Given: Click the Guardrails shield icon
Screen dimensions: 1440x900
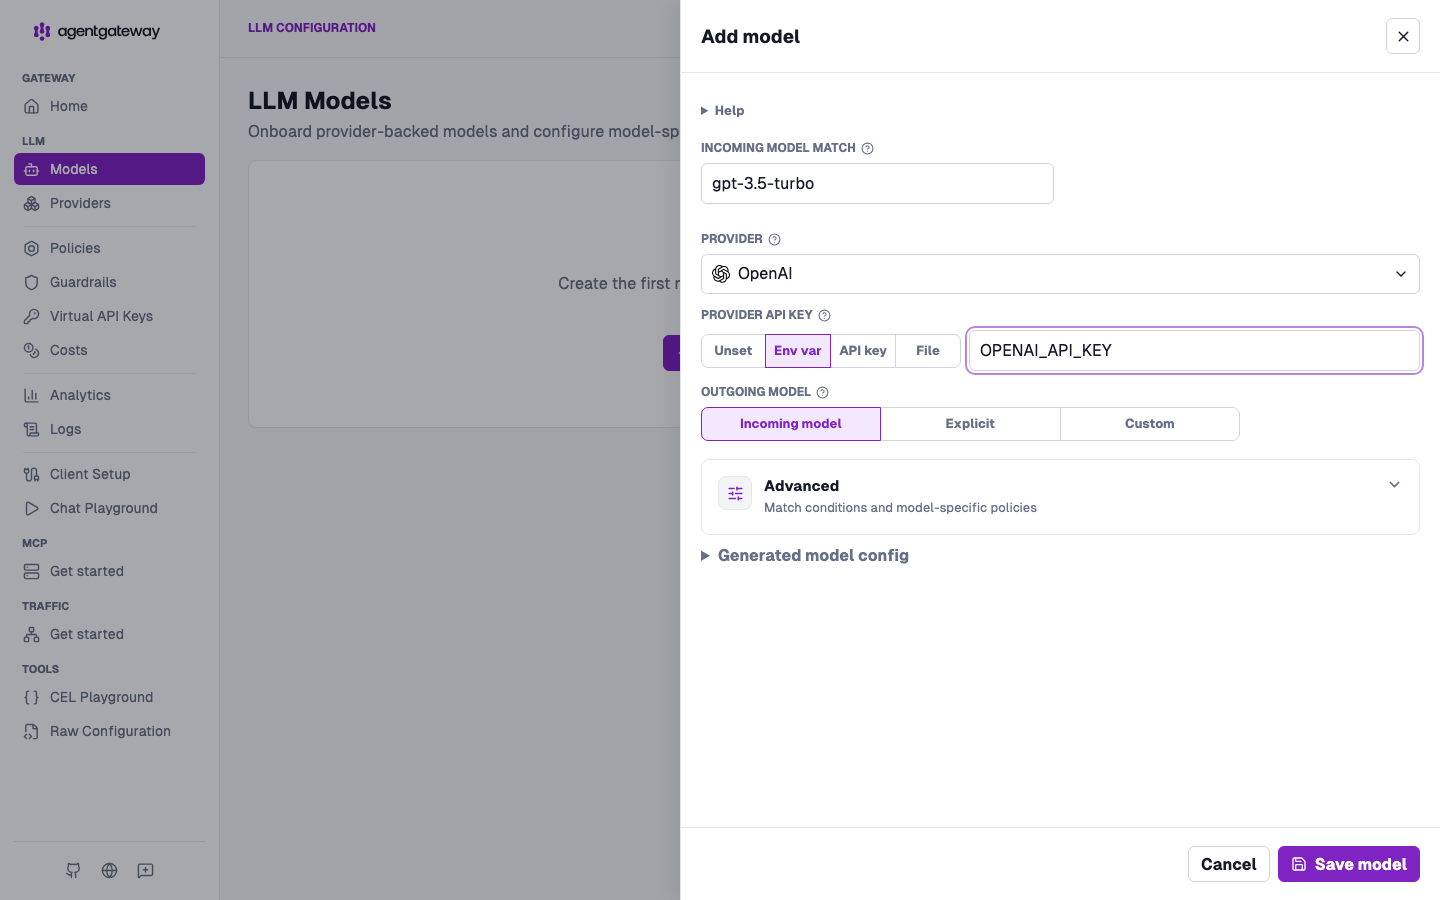Looking at the screenshot, I should point(32,282).
